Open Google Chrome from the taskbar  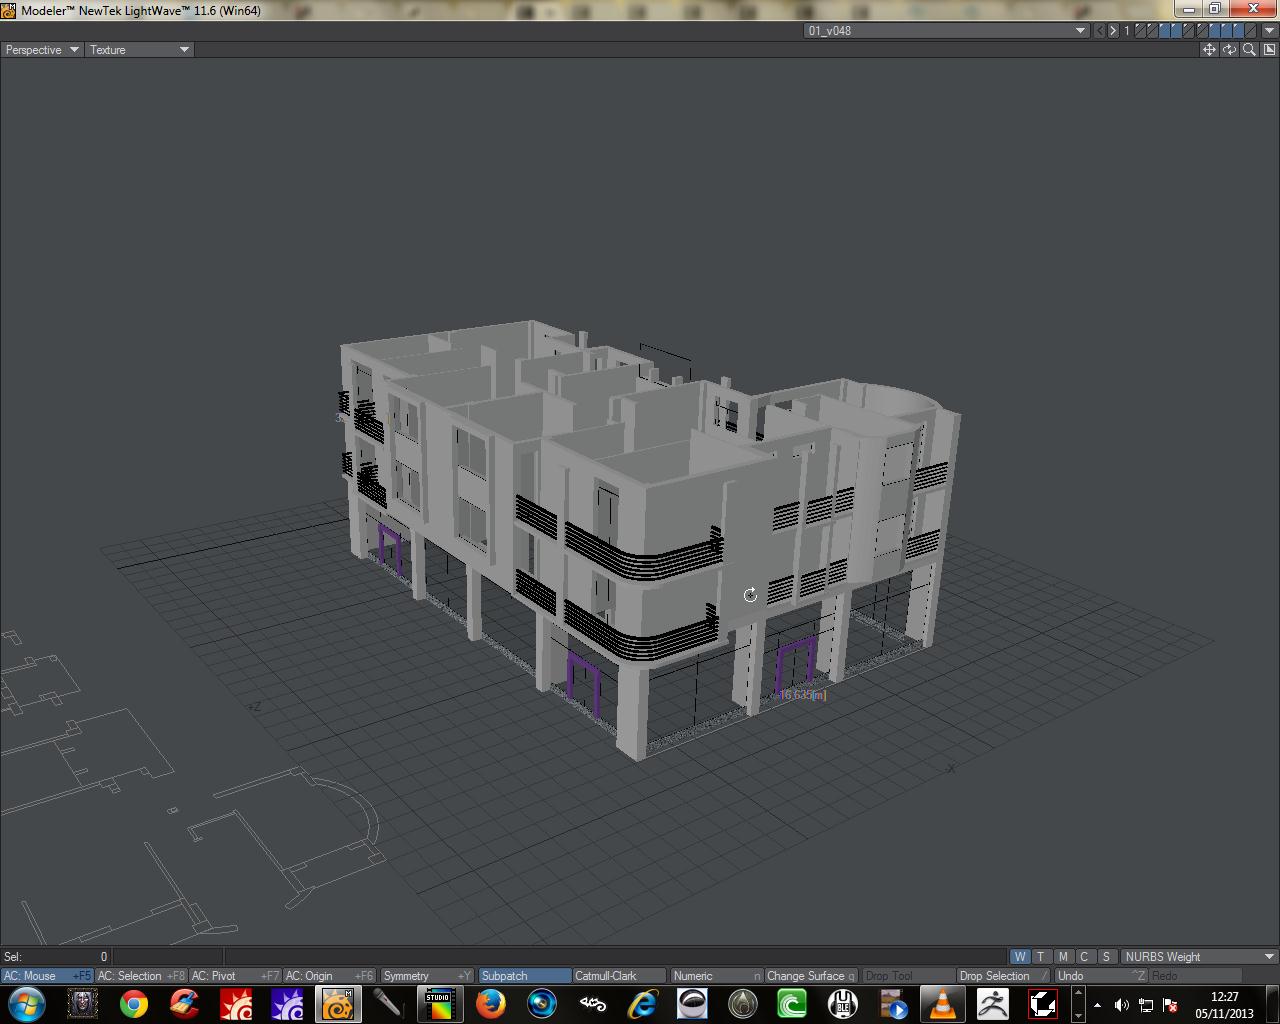coord(134,1003)
